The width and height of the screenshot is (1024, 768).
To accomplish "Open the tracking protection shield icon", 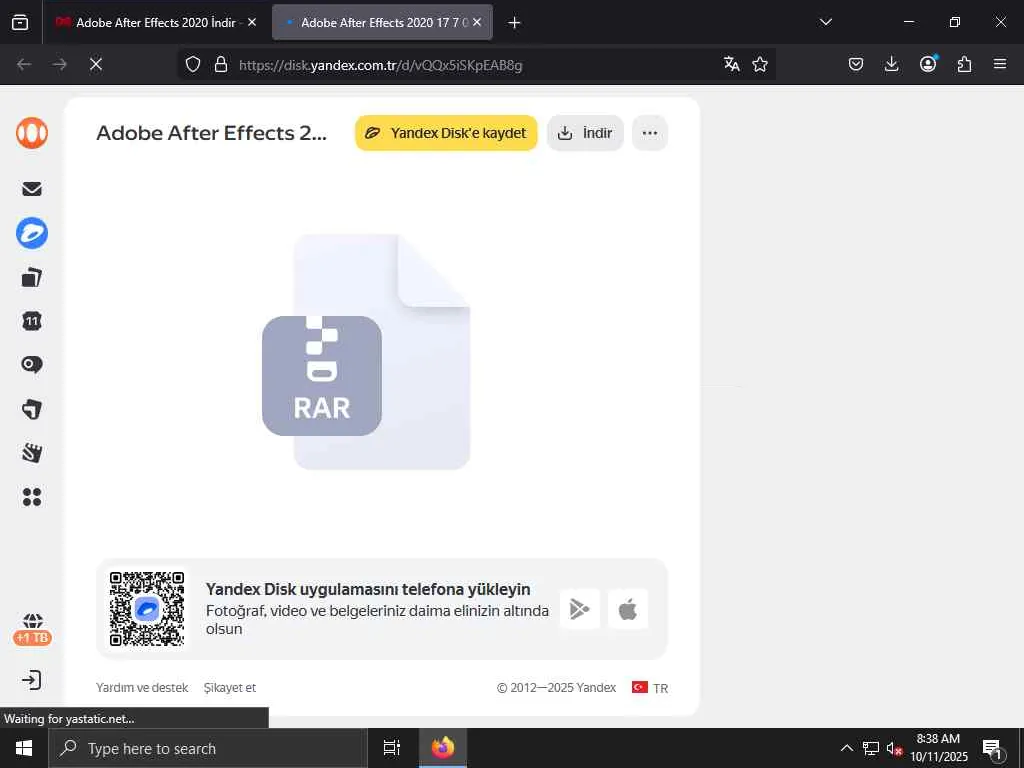I will click(193, 65).
